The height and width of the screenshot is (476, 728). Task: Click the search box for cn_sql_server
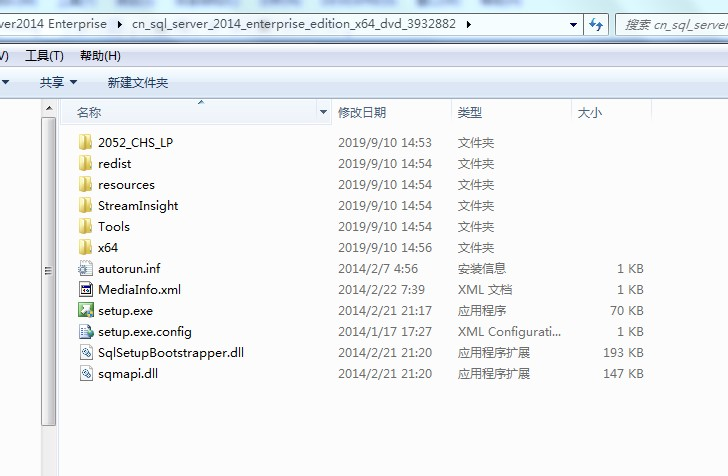tap(672, 24)
